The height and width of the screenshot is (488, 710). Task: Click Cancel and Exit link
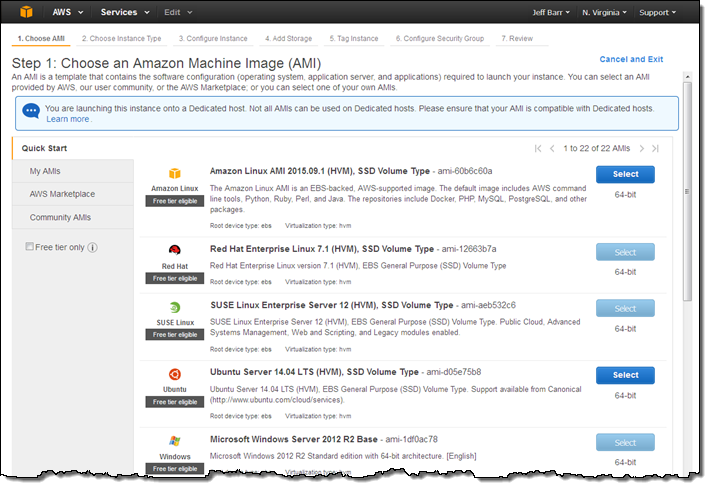point(631,60)
